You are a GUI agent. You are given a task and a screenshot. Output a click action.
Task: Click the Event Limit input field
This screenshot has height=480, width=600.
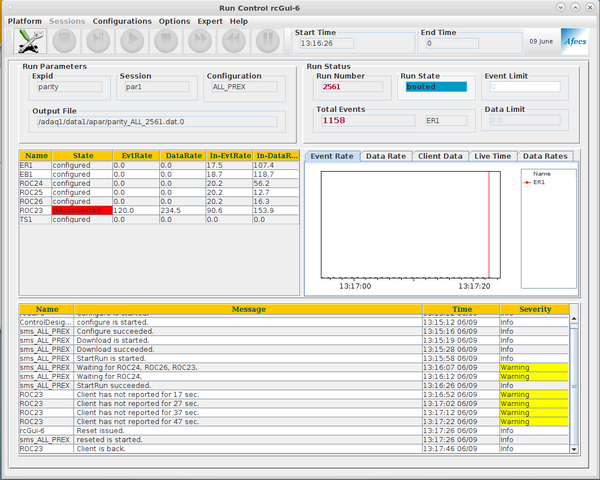pyautogui.click(x=525, y=87)
